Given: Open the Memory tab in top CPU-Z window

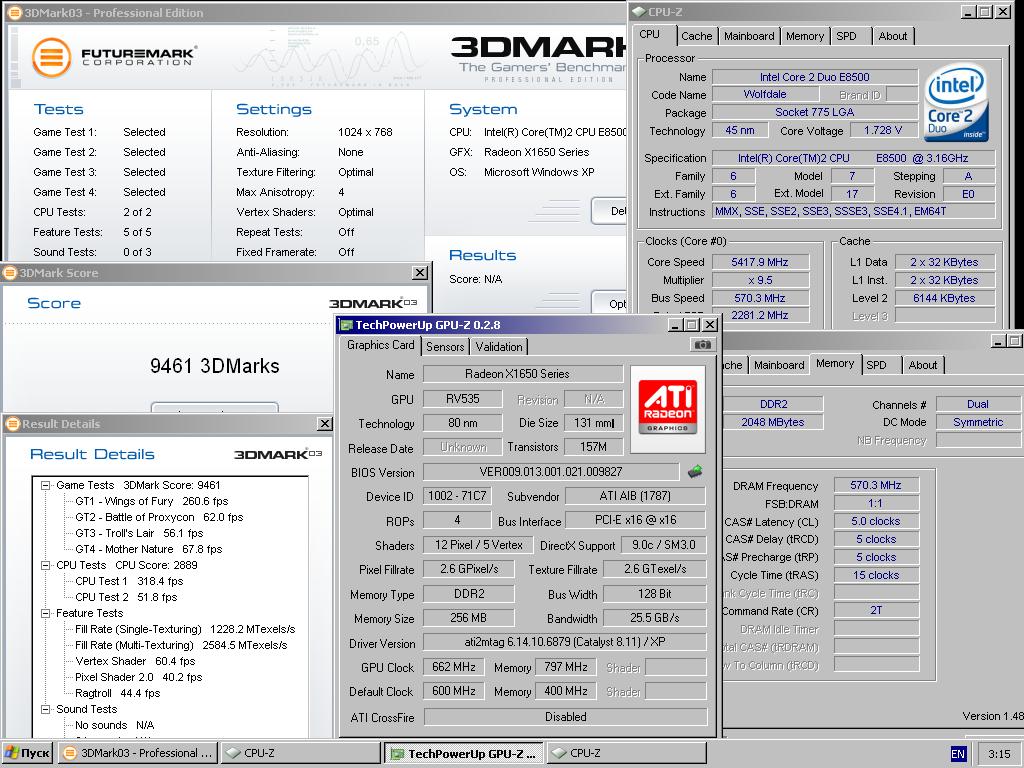Looking at the screenshot, I should (x=805, y=36).
